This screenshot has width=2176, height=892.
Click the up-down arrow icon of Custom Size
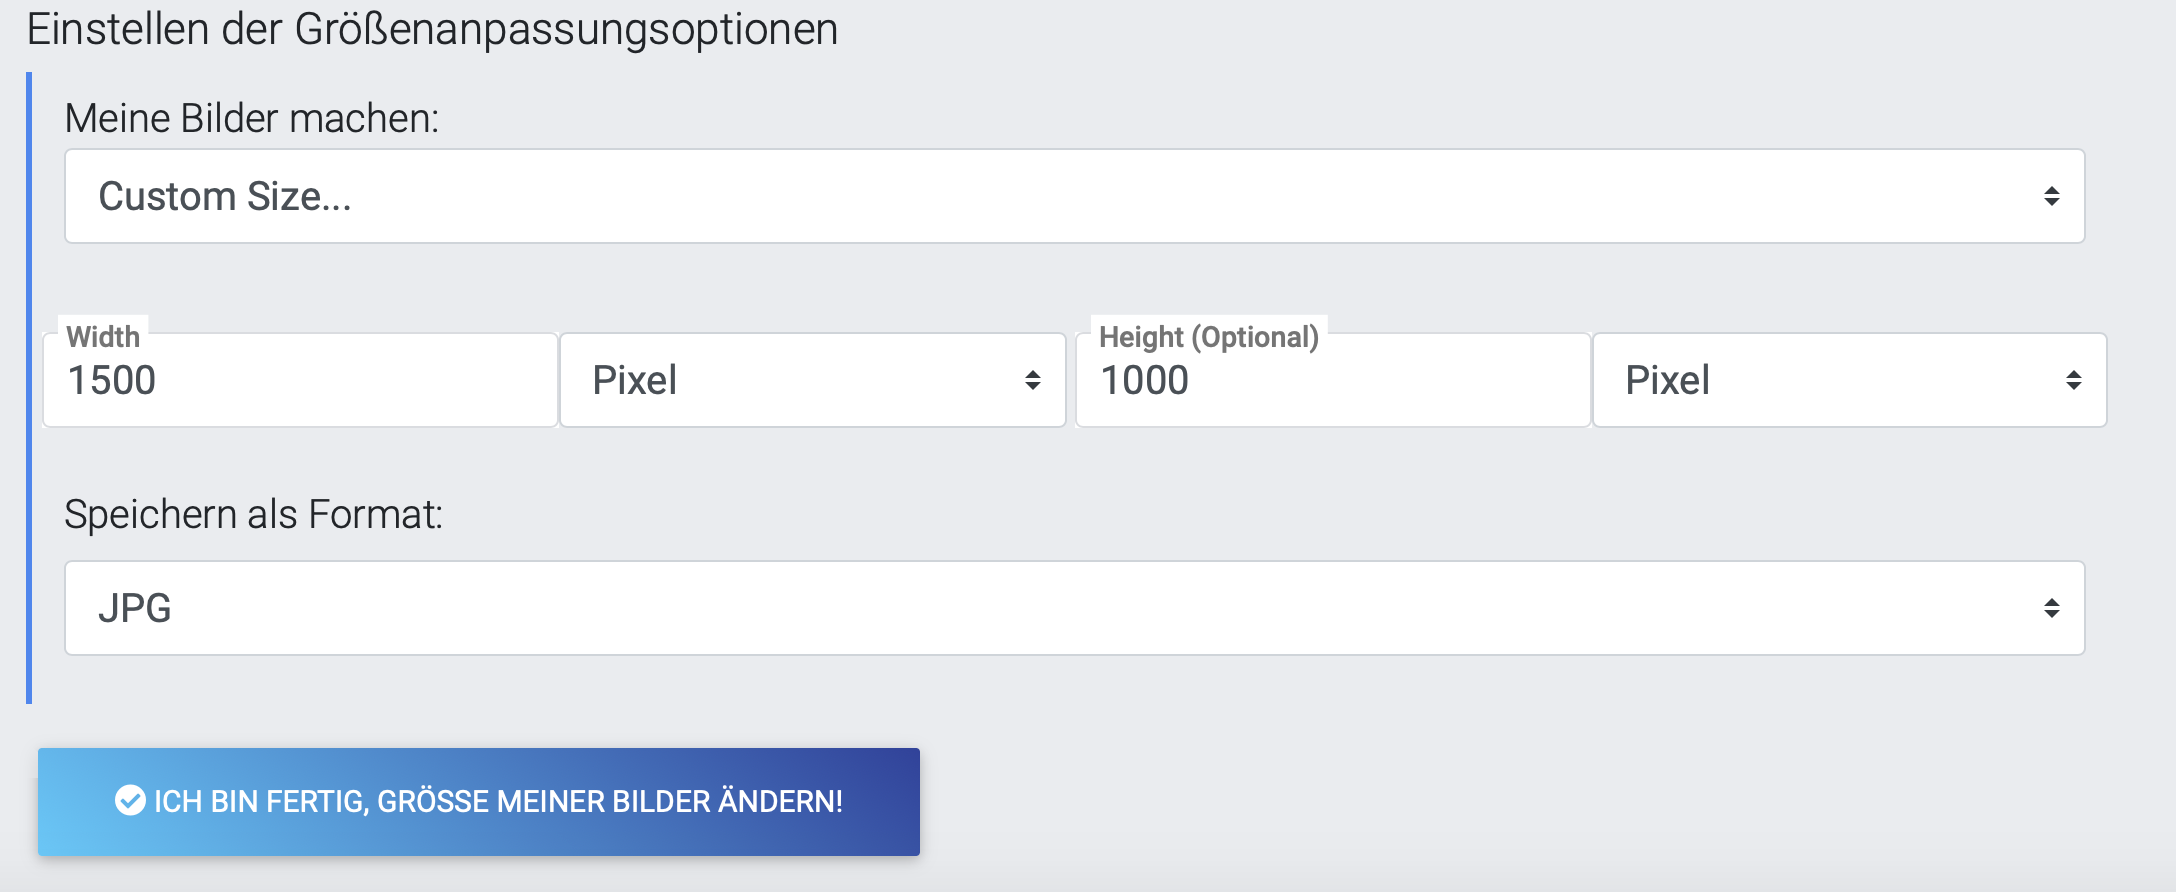2051,196
